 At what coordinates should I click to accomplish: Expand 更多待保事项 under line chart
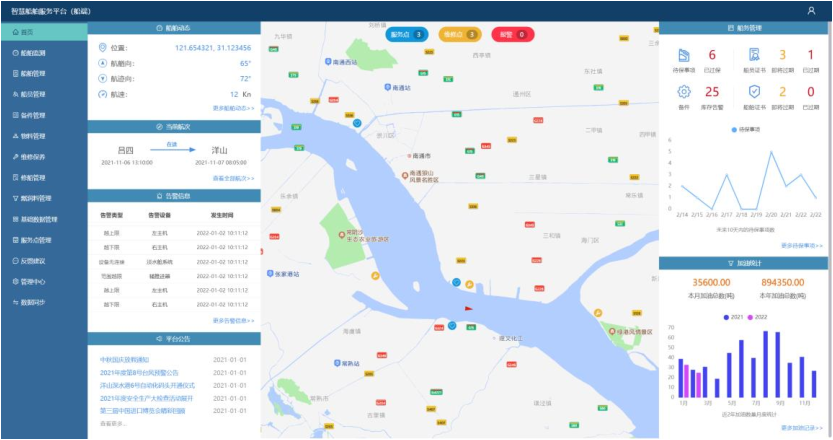pyautogui.click(x=802, y=245)
